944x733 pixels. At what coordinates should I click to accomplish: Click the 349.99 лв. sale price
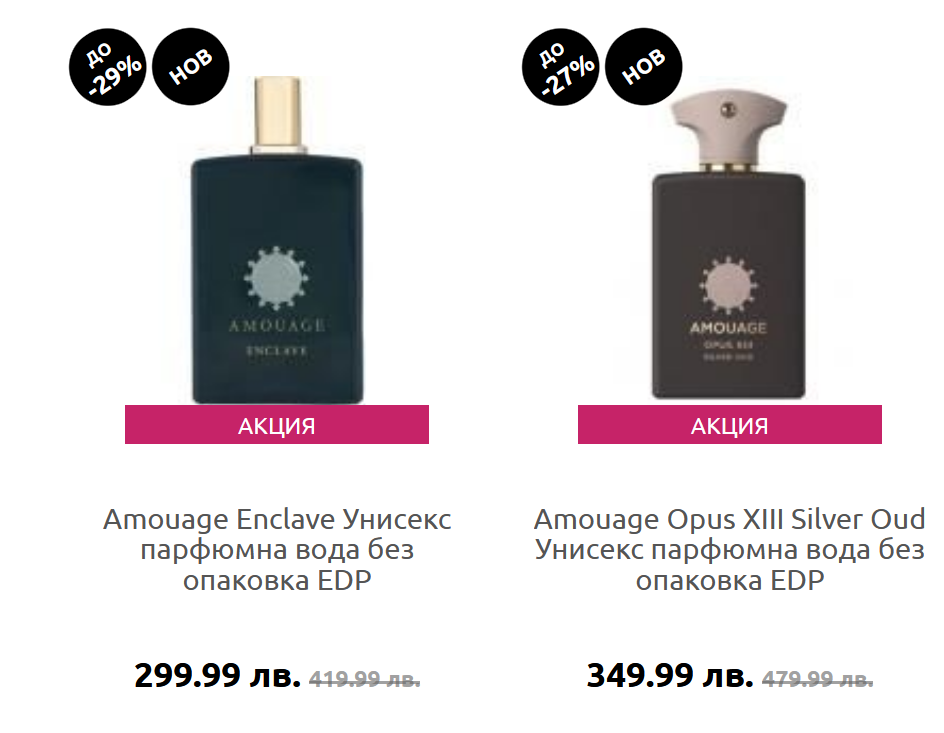click(670, 675)
